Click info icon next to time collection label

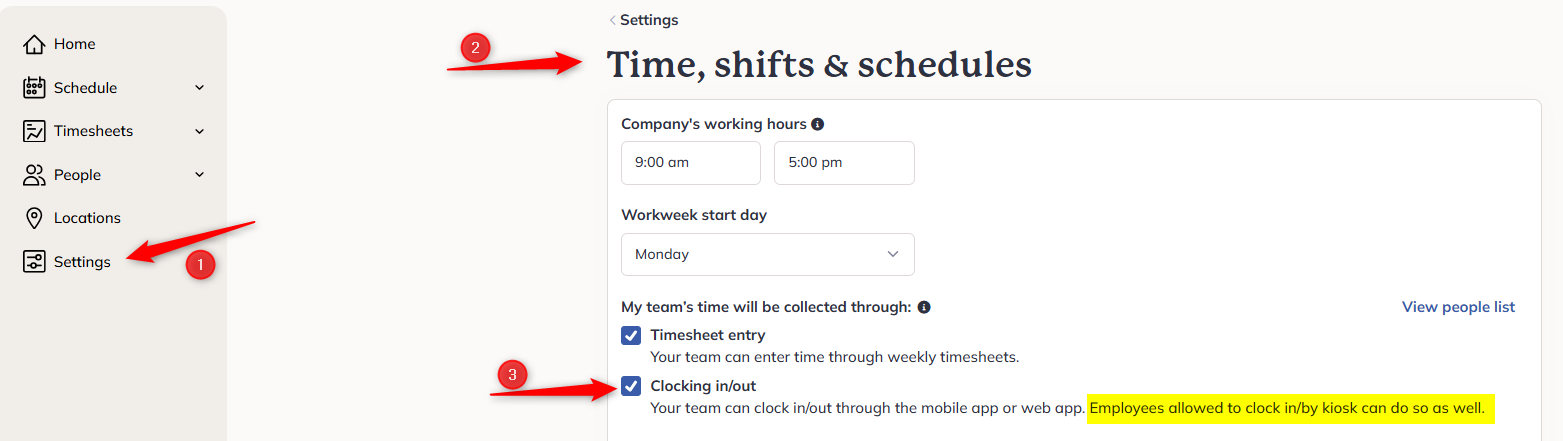point(924,307)
